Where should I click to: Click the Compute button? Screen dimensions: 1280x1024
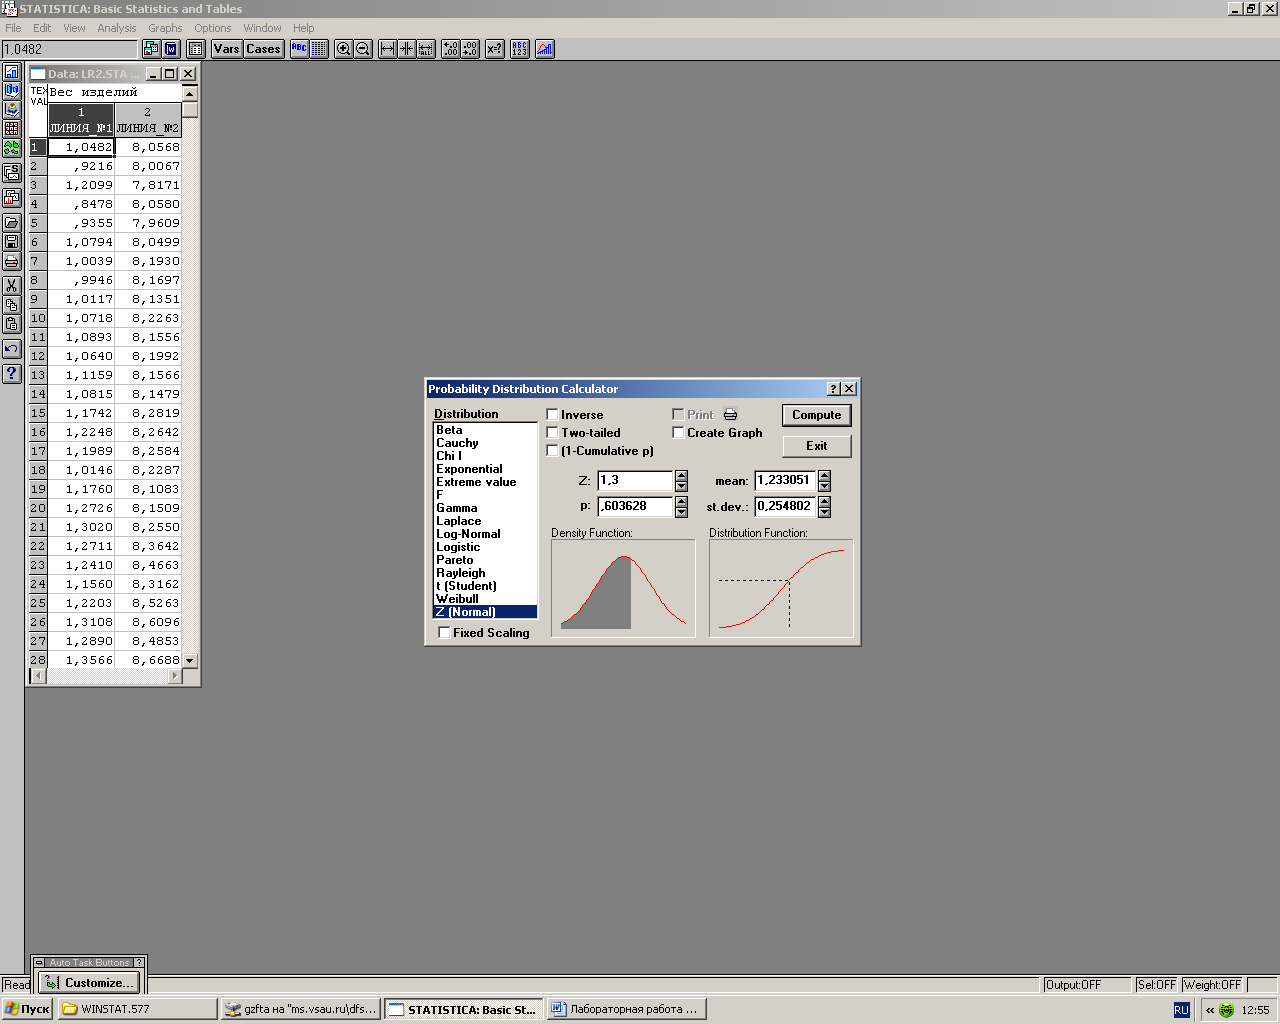coord(817,415)
